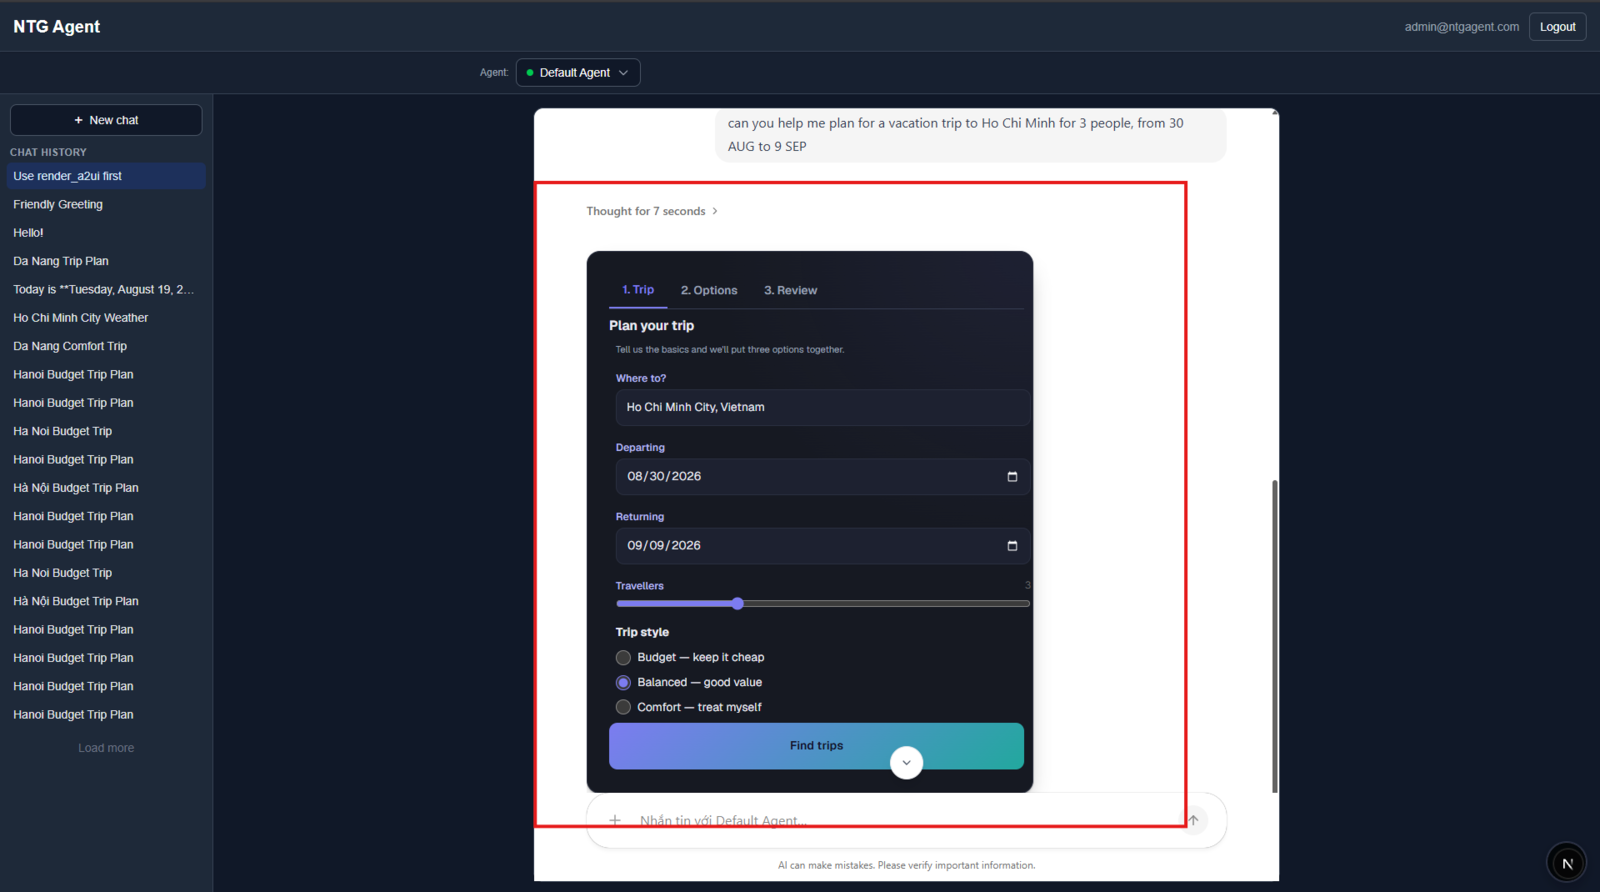Switch to the 3. Review tab
Screen dimensions: 1600x892
[790, 291]
